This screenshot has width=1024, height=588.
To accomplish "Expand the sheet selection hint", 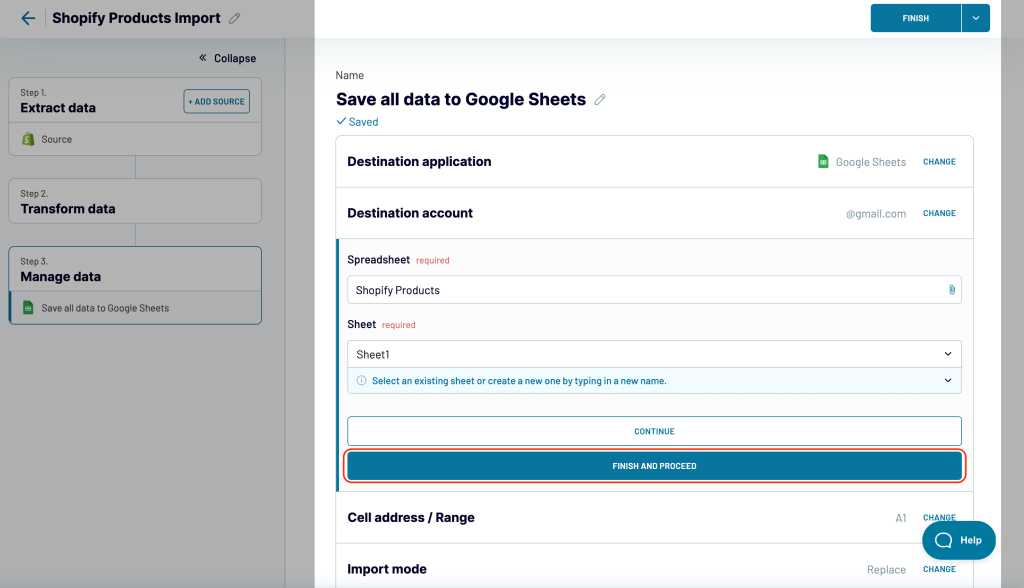I will click(948, 380).
